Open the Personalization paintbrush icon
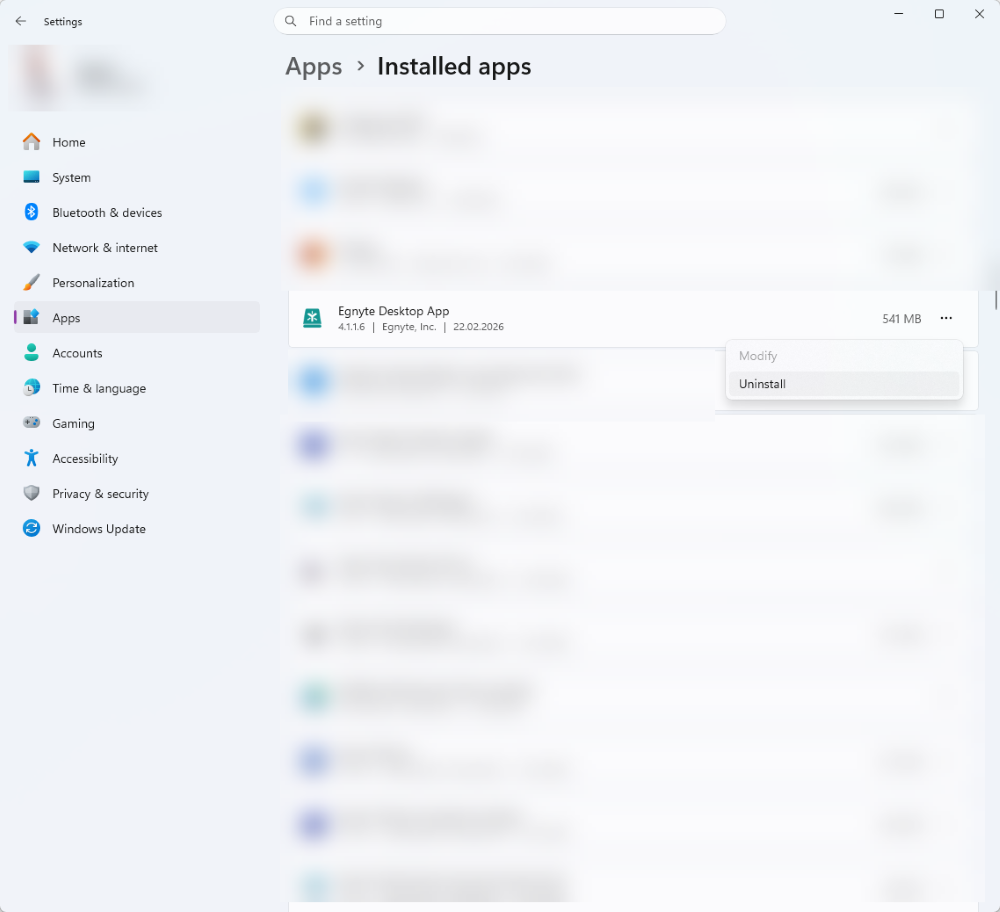 31,282
